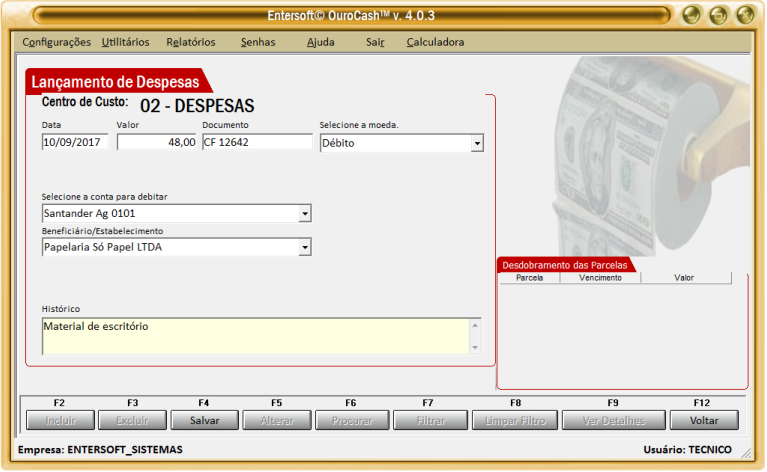The image size is (767, 472).
Task: Go back with the Voltar button
Action: [x=704, y=421]
